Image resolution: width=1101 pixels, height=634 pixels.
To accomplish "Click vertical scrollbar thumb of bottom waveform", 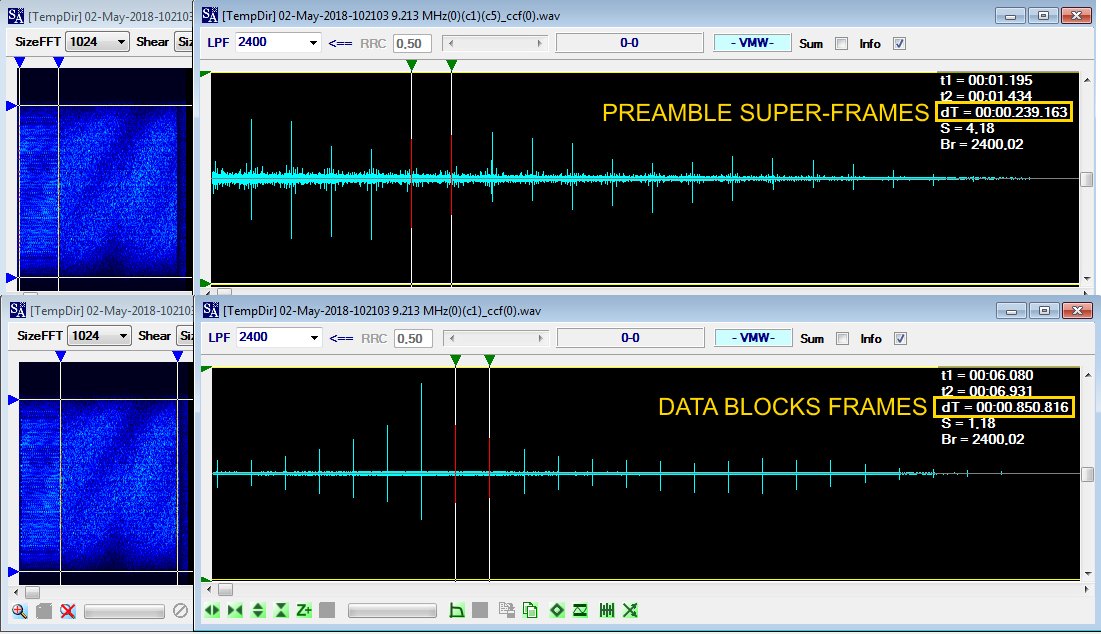I will tap(1088, 475).
